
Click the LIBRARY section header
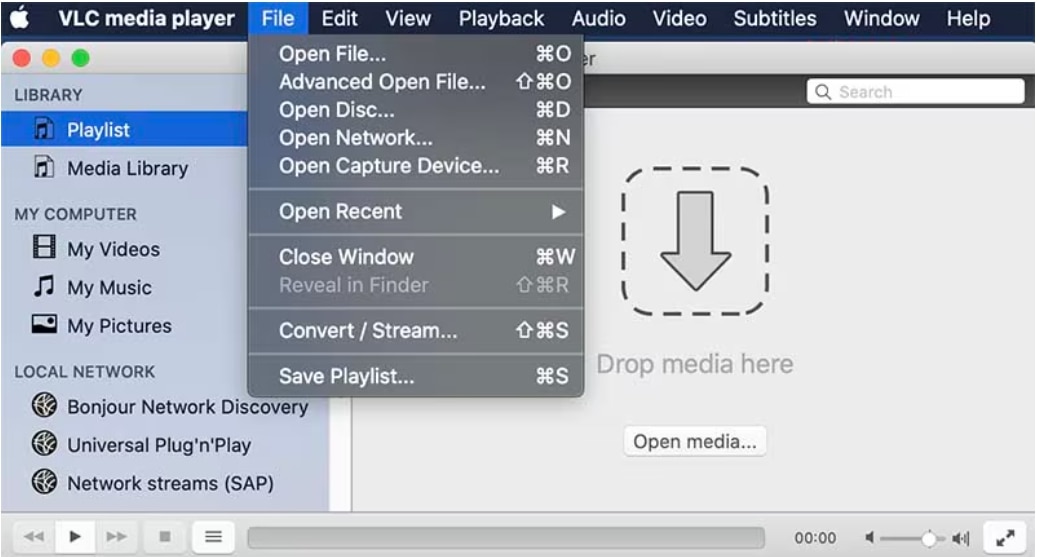click(49, 95)
